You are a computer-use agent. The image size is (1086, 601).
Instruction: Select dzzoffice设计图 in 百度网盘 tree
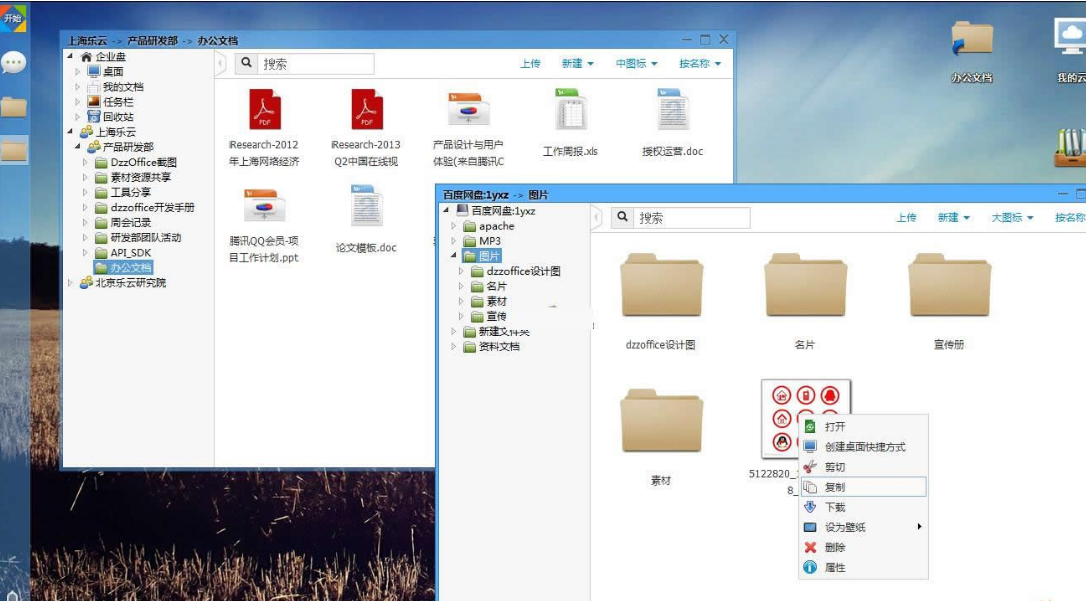point(516,271)
